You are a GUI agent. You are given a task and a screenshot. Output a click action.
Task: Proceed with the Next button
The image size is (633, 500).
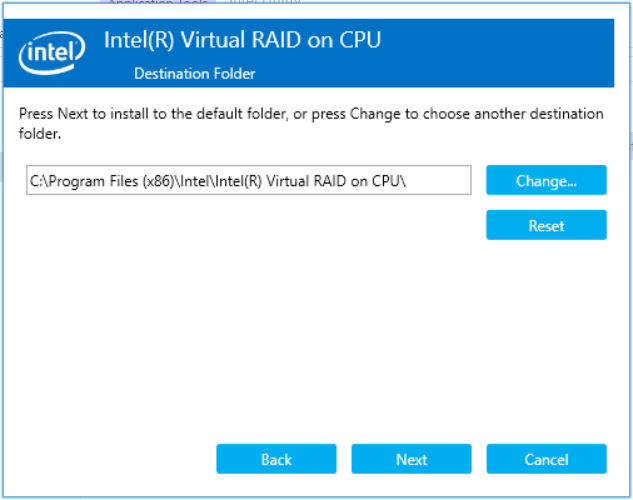pos(411,459)
